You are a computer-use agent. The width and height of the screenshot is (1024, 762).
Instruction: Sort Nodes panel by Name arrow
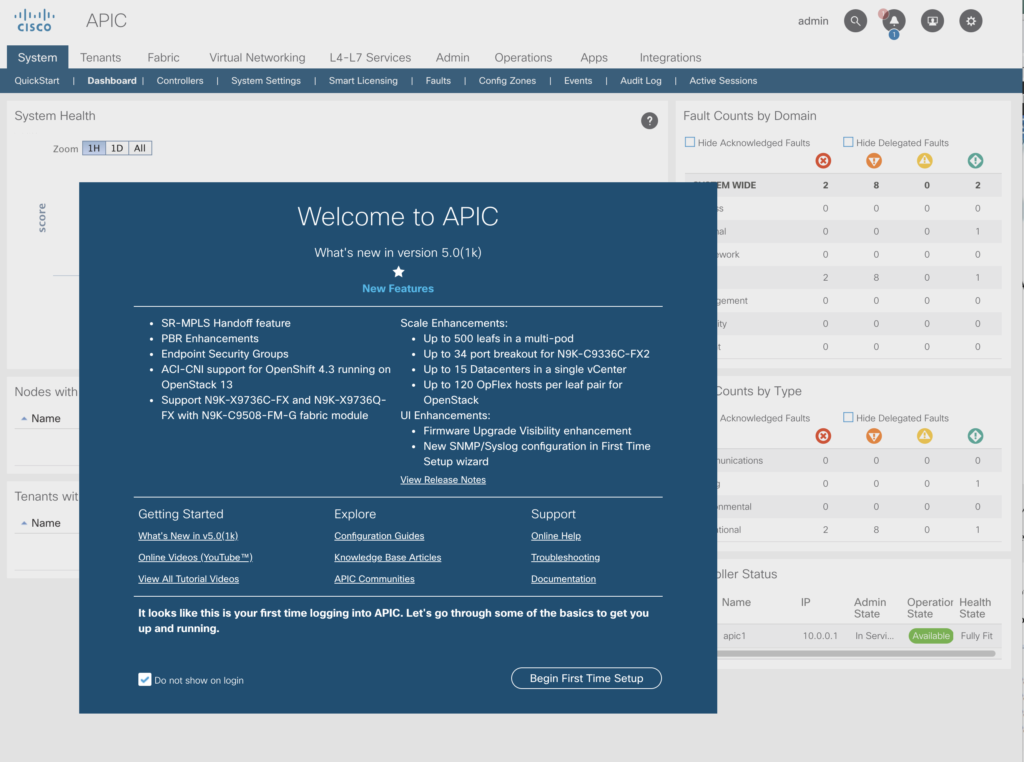24,419
